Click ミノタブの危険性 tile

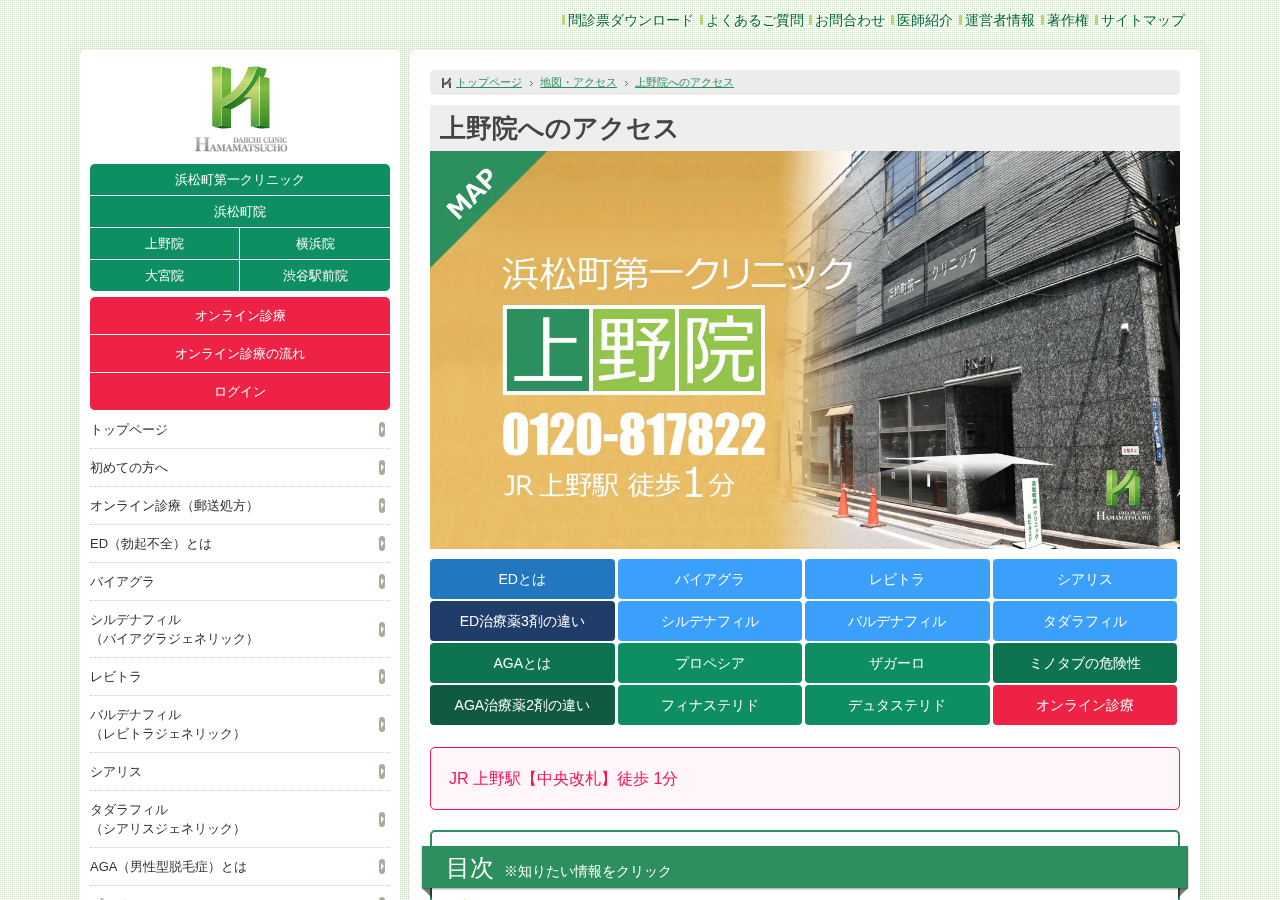pos(1085,663)
